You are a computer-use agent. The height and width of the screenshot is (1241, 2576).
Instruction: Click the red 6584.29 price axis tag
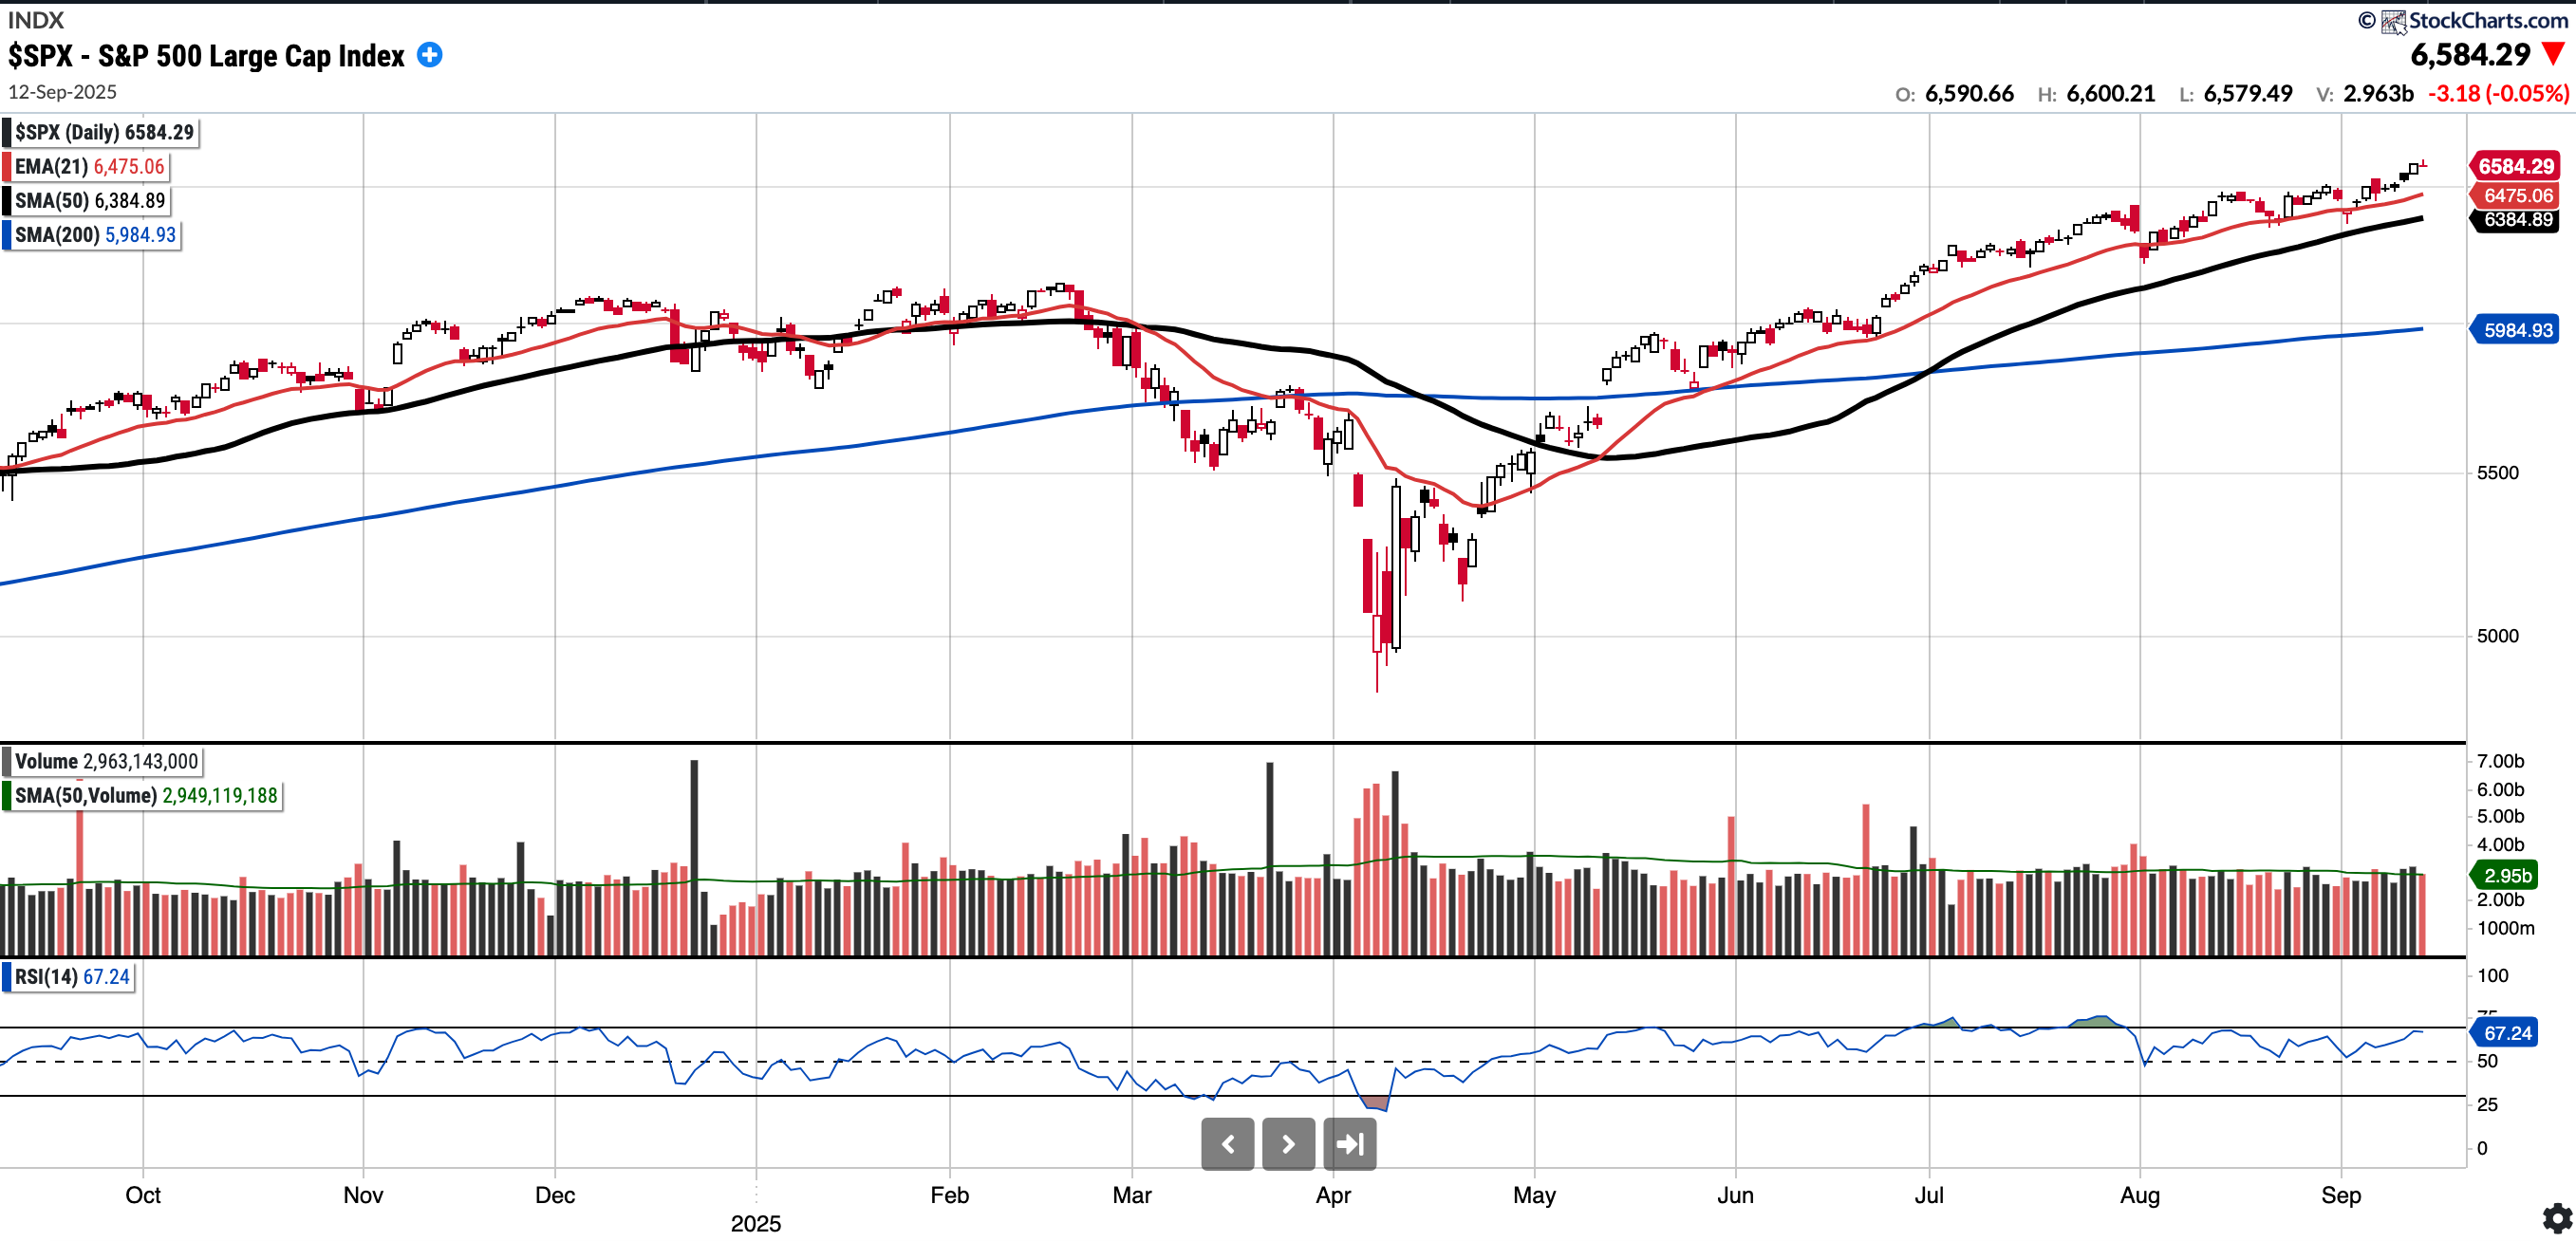click(x=2515, y=166)
